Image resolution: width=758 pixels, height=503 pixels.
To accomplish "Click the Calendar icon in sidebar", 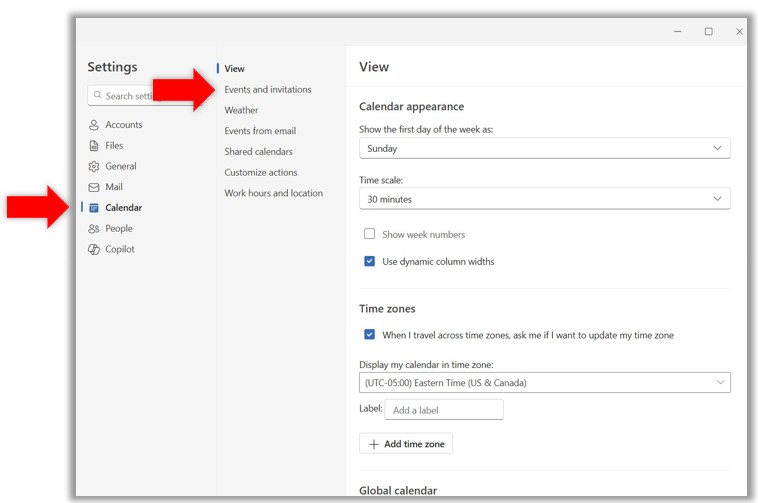I will [94, 208].
